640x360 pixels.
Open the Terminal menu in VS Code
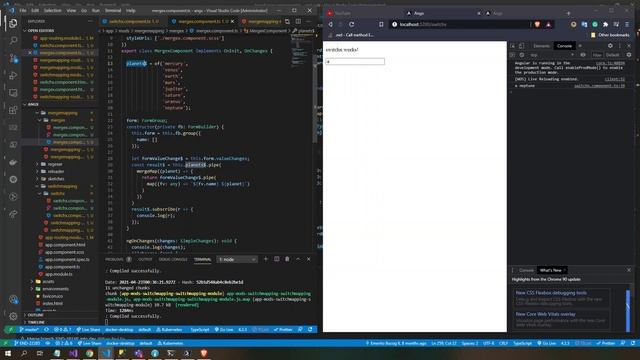(113, 11)
